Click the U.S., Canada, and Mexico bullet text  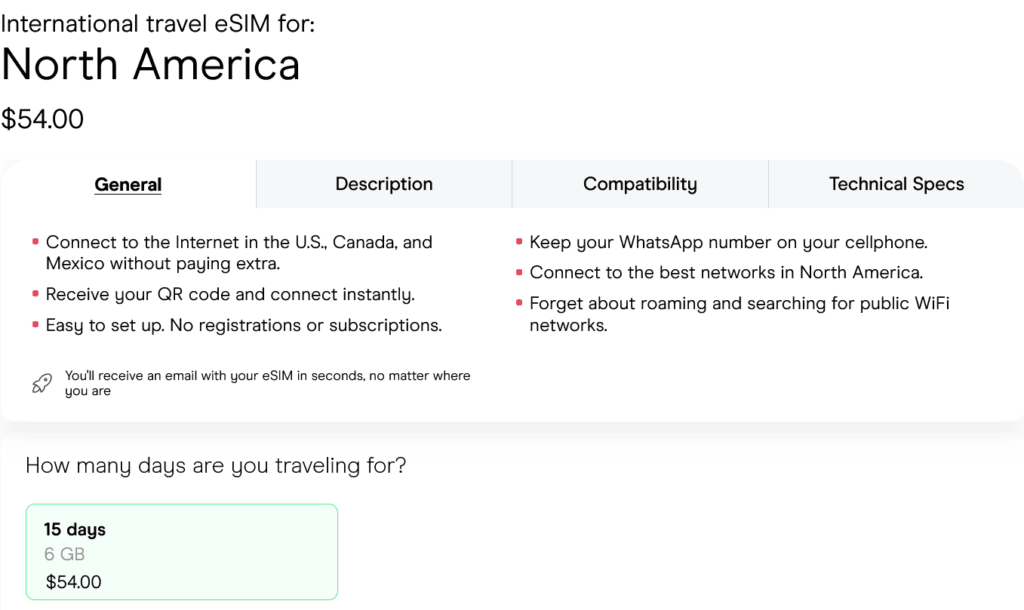pos(239,253)
